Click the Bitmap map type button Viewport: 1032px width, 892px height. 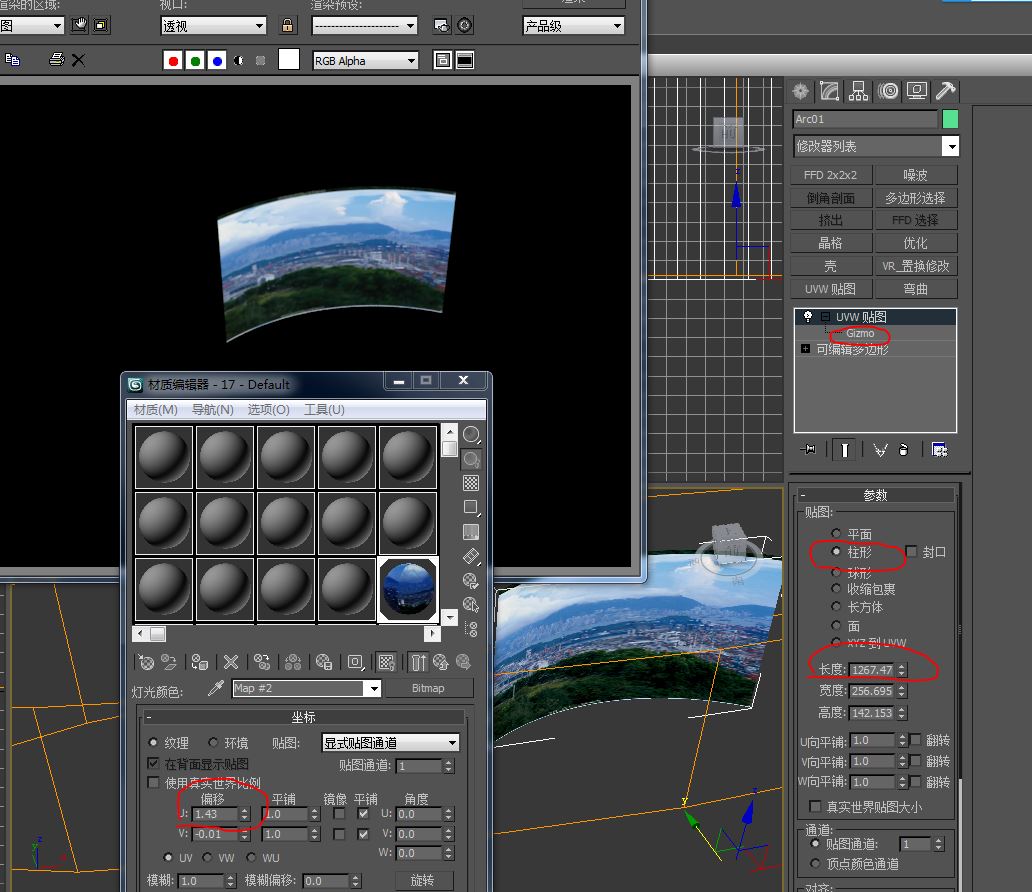pos(428,688)
